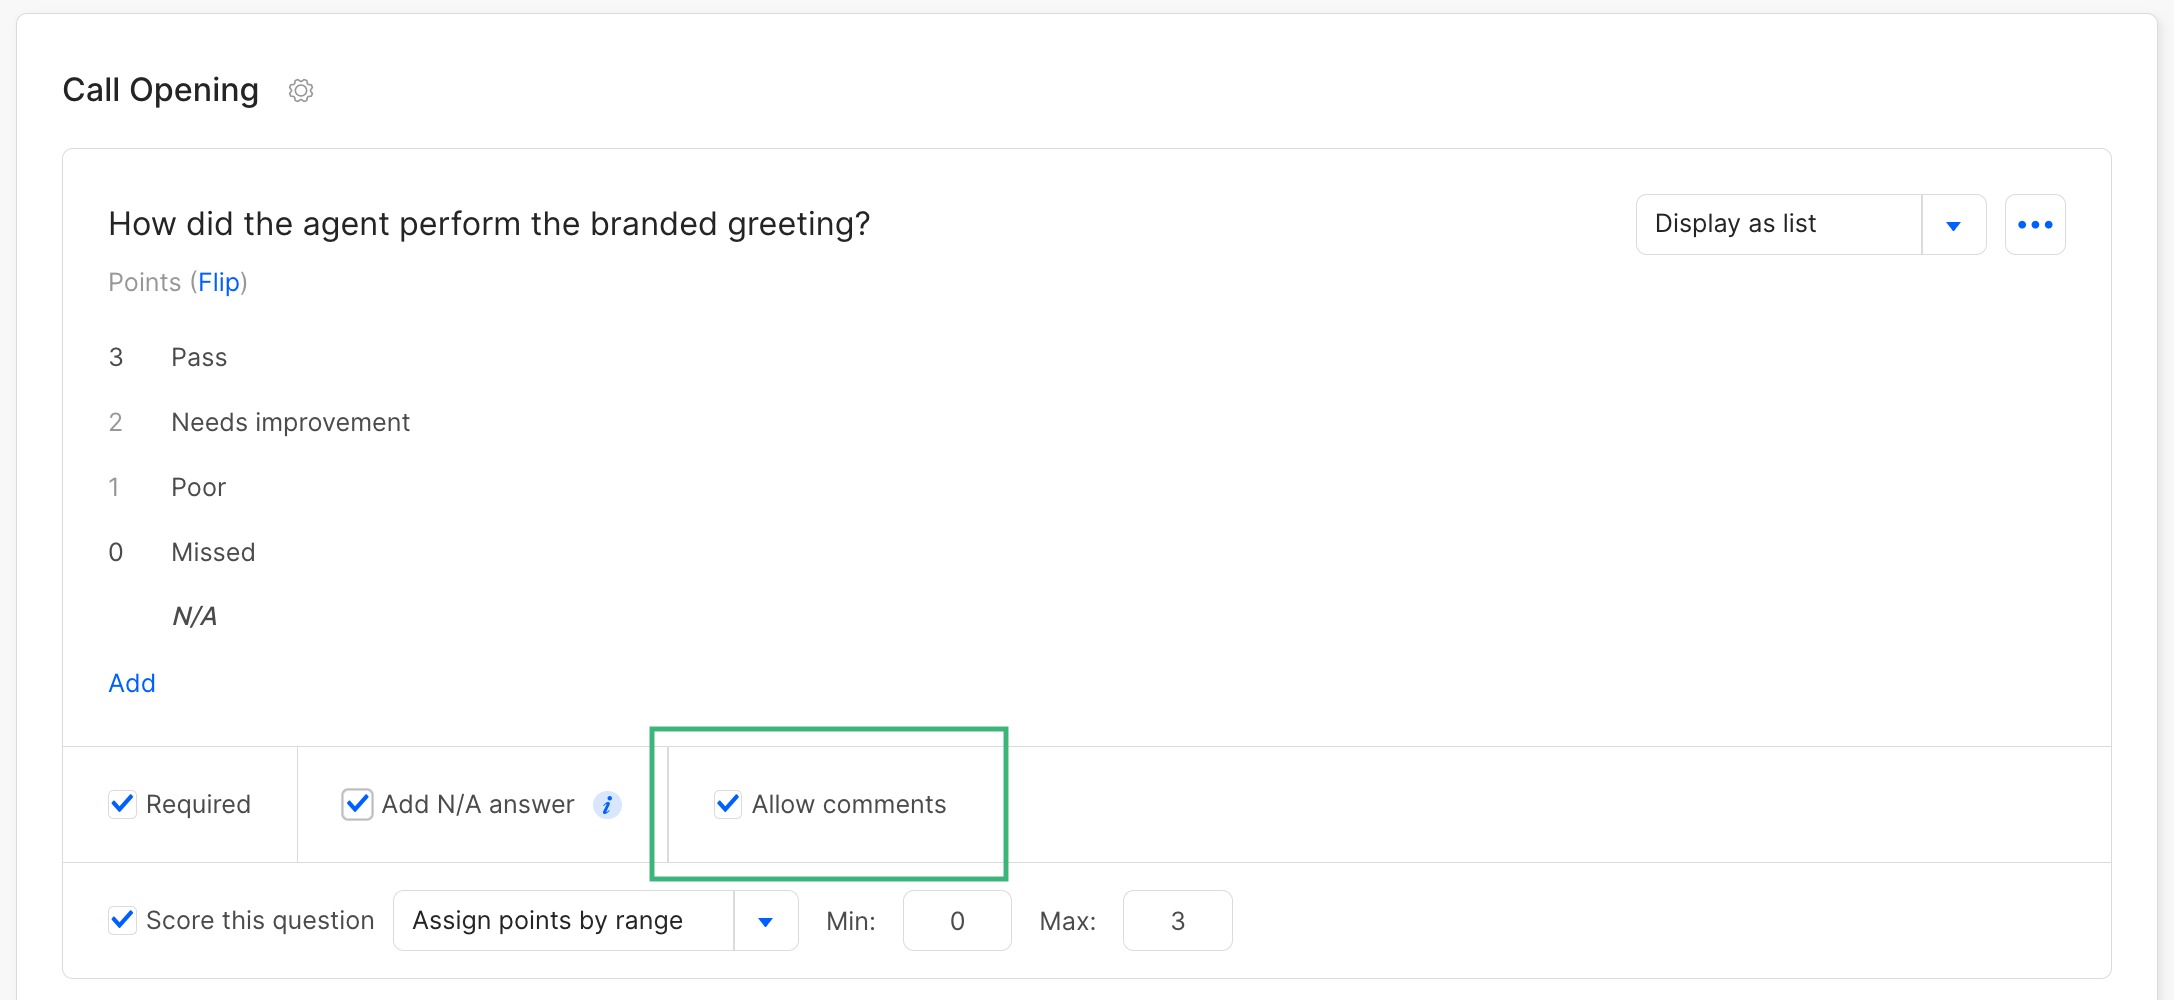The image size is (2174, 1000).
Task: Click the Poor answer label
Action: pos(197,487)
